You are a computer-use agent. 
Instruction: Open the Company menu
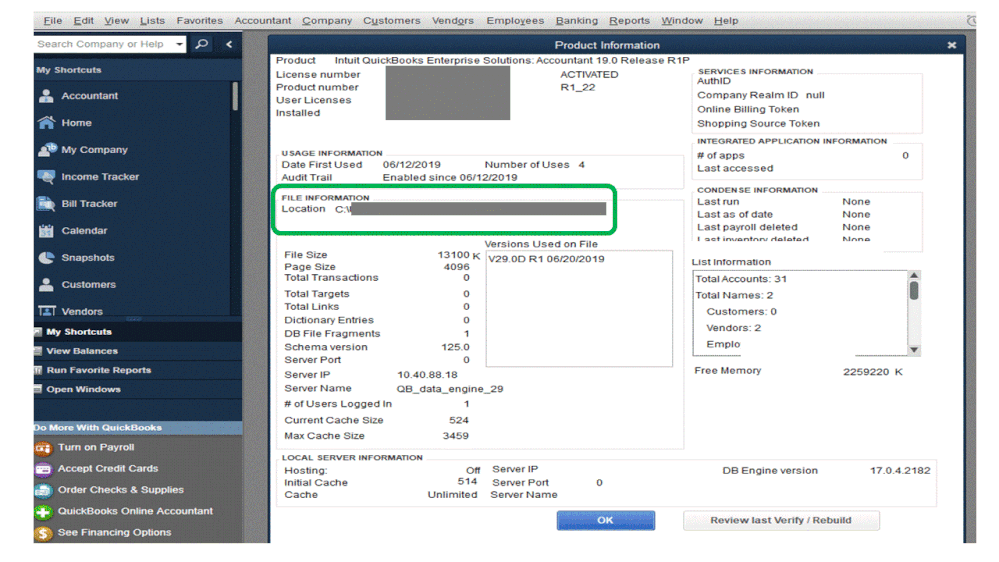pos(327,20)
